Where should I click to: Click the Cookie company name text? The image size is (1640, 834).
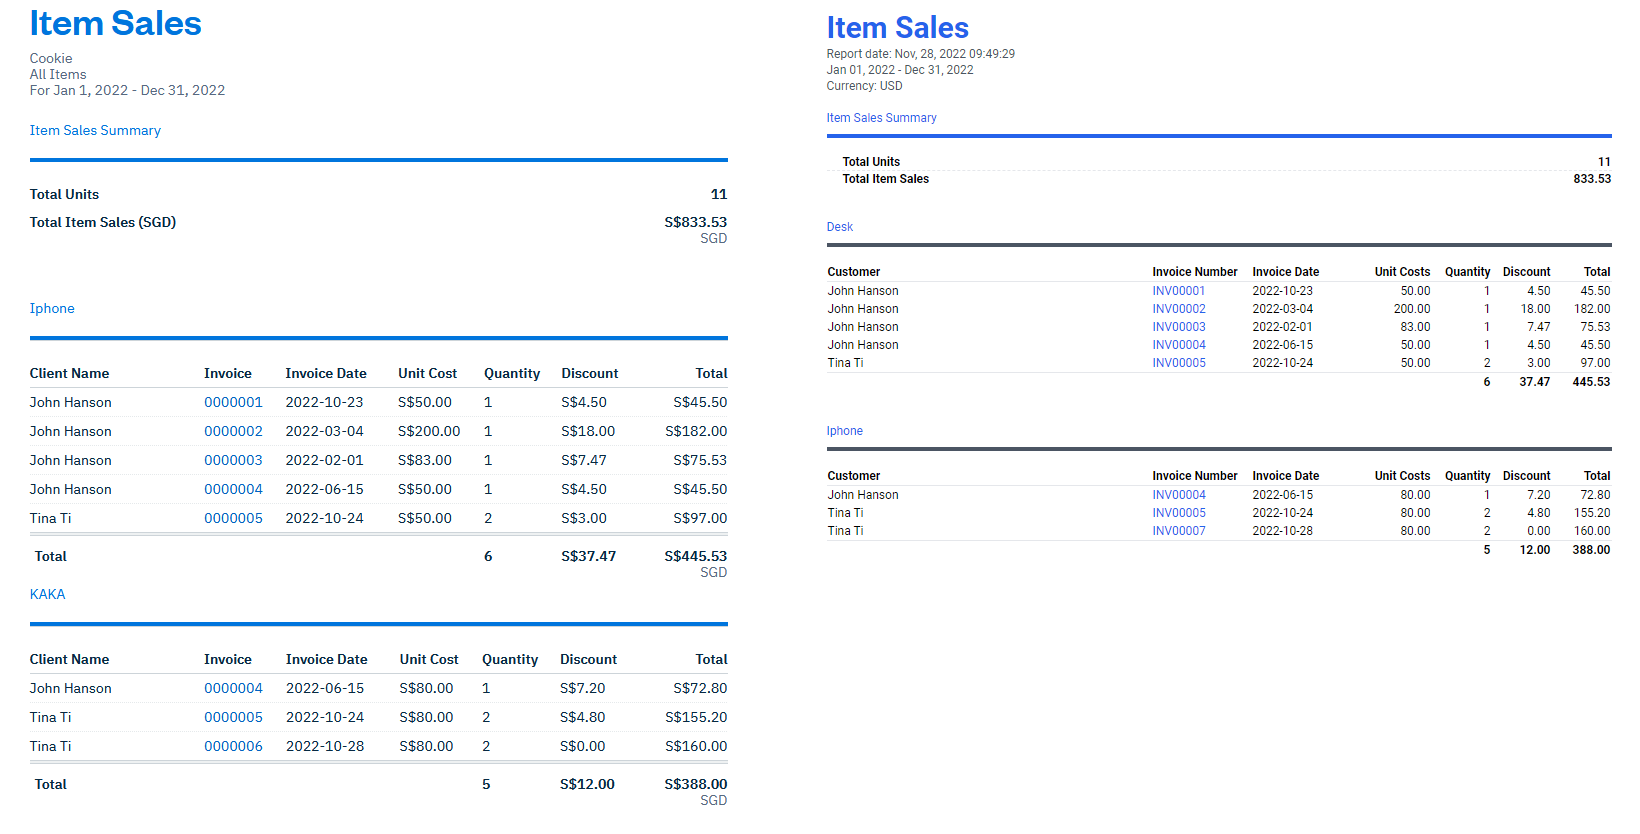point(51,58)
